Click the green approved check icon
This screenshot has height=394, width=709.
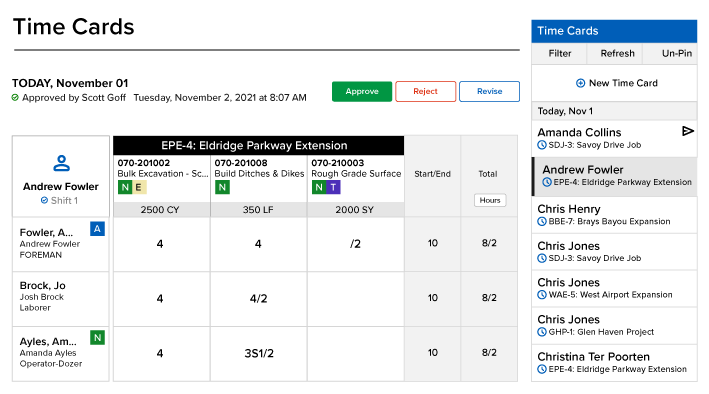coord(15,98)
